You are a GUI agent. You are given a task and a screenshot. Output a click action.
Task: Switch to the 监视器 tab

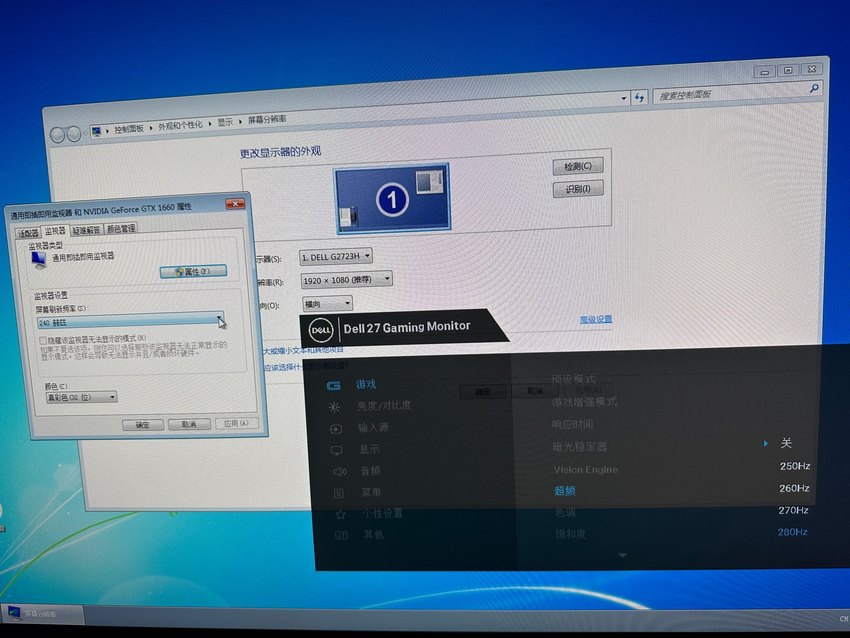pos(55,231)
